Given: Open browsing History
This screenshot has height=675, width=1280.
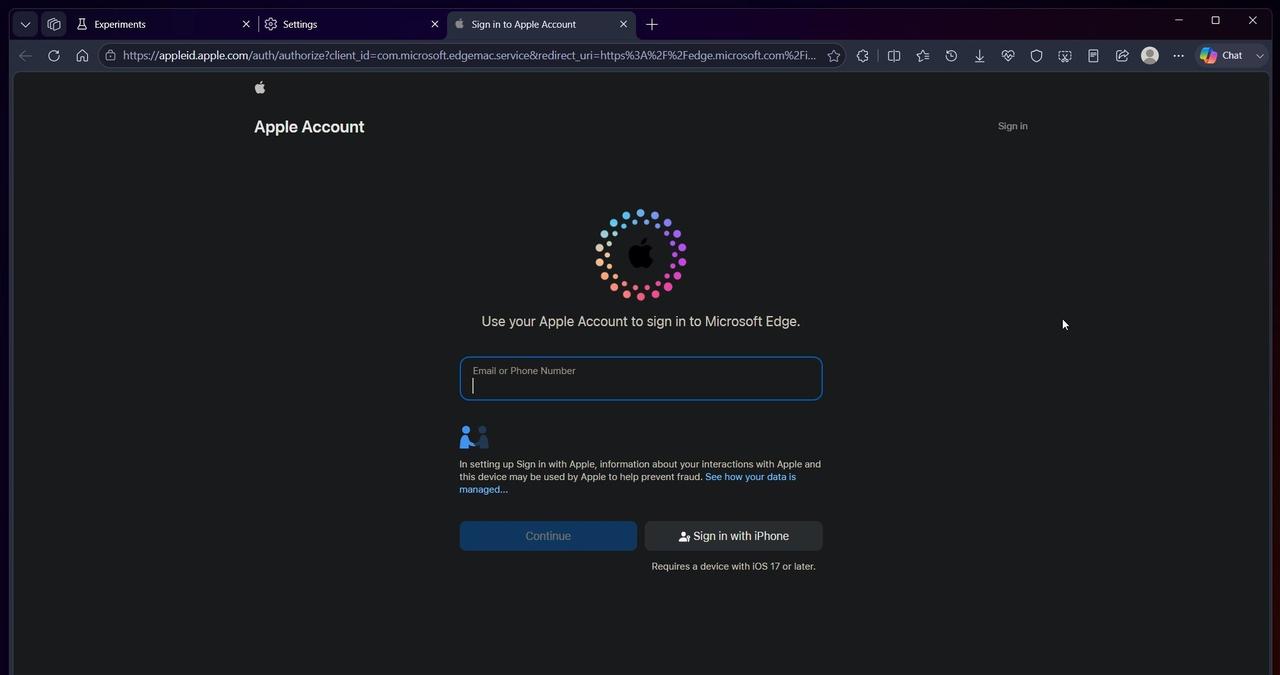Looking at the screenshot, I should tap(951, 56).
